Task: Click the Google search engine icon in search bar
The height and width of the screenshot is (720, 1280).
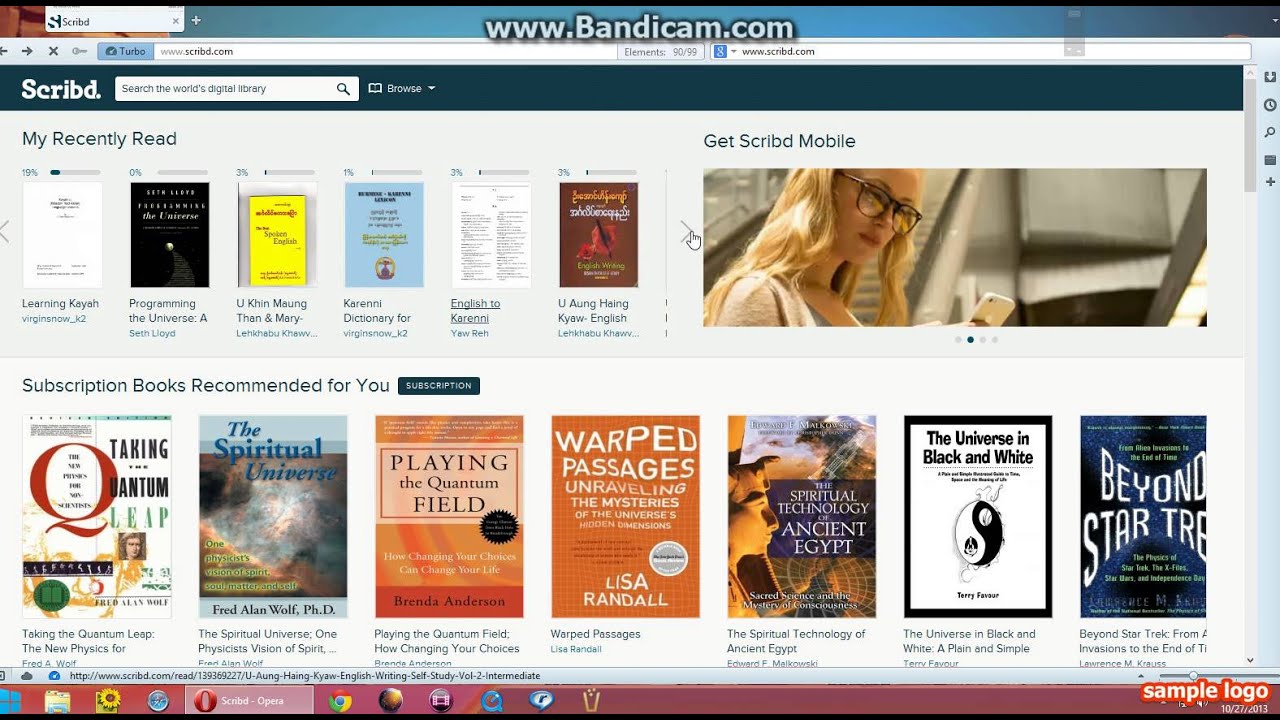Action: pyautogui.click(x=719, y=51)
